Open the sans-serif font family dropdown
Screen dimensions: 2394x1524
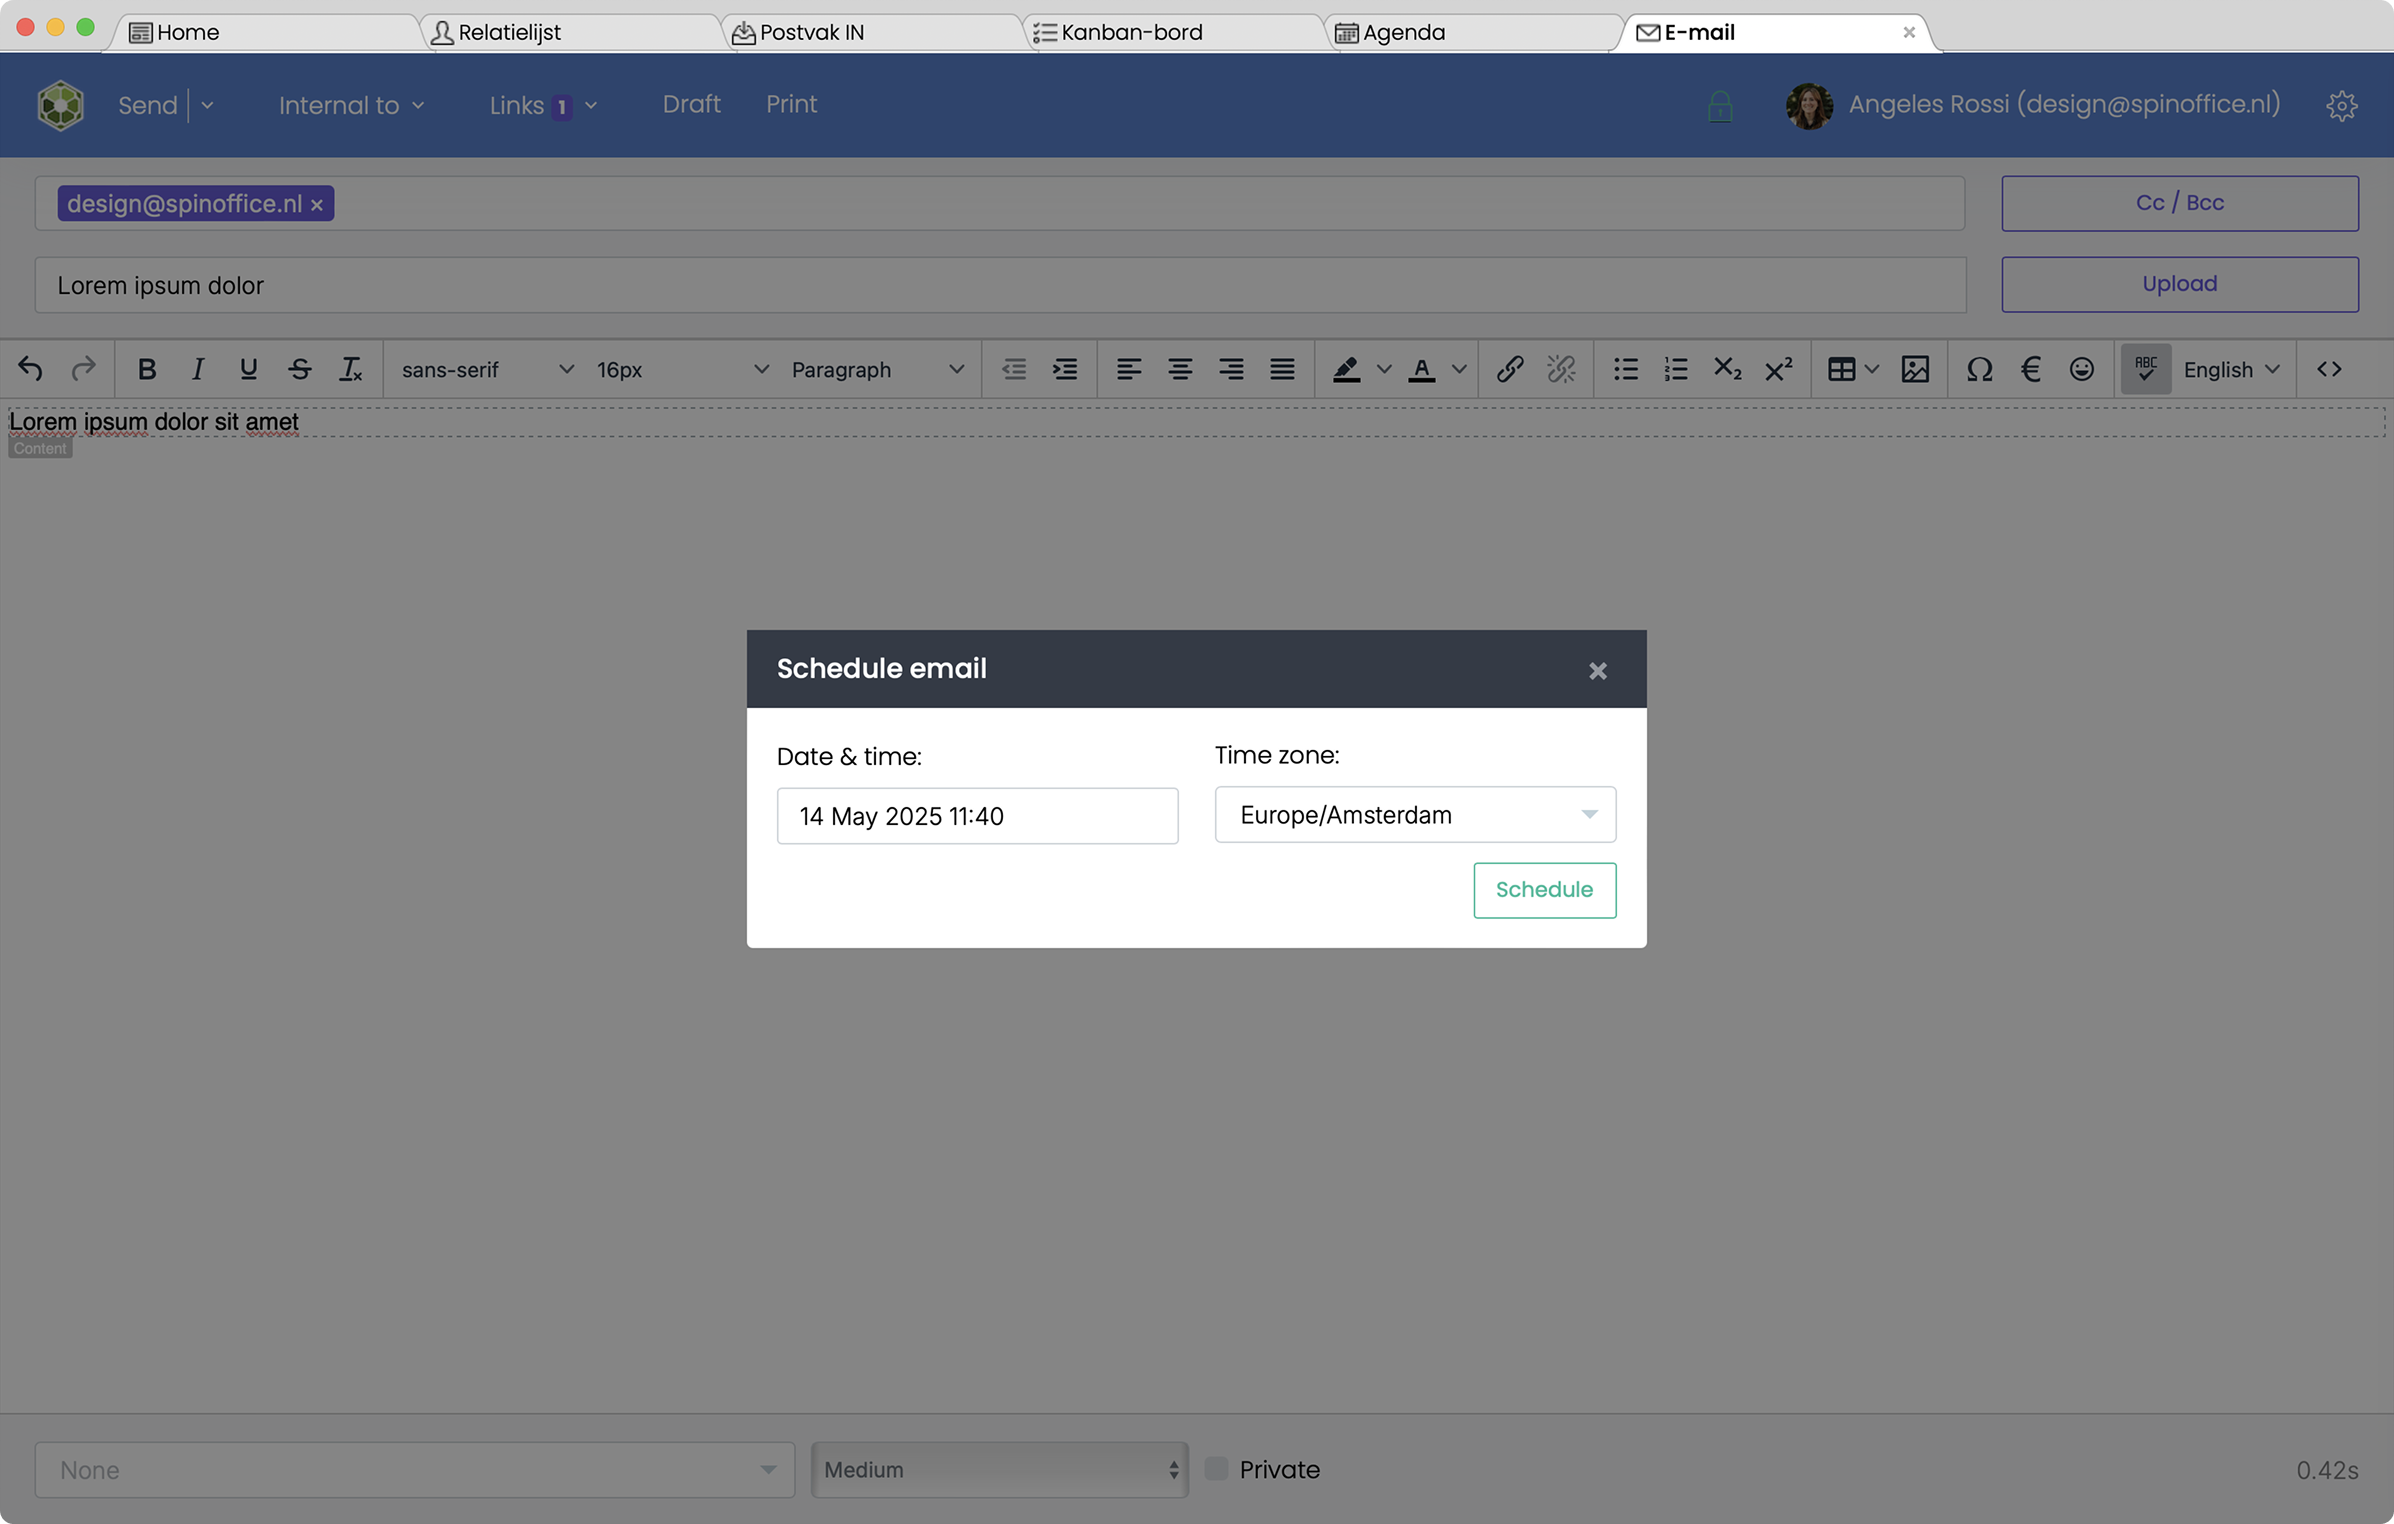click(487, 369)
